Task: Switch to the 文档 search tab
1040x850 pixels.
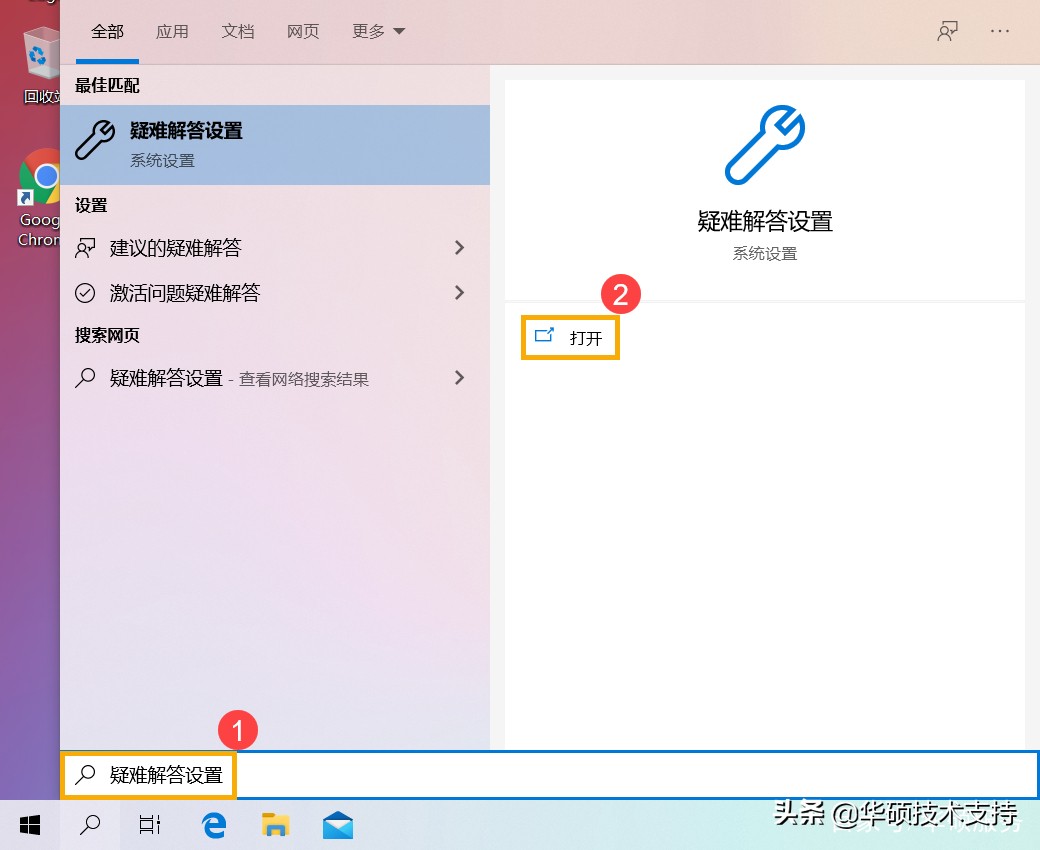Action: (x=237, y=31)
